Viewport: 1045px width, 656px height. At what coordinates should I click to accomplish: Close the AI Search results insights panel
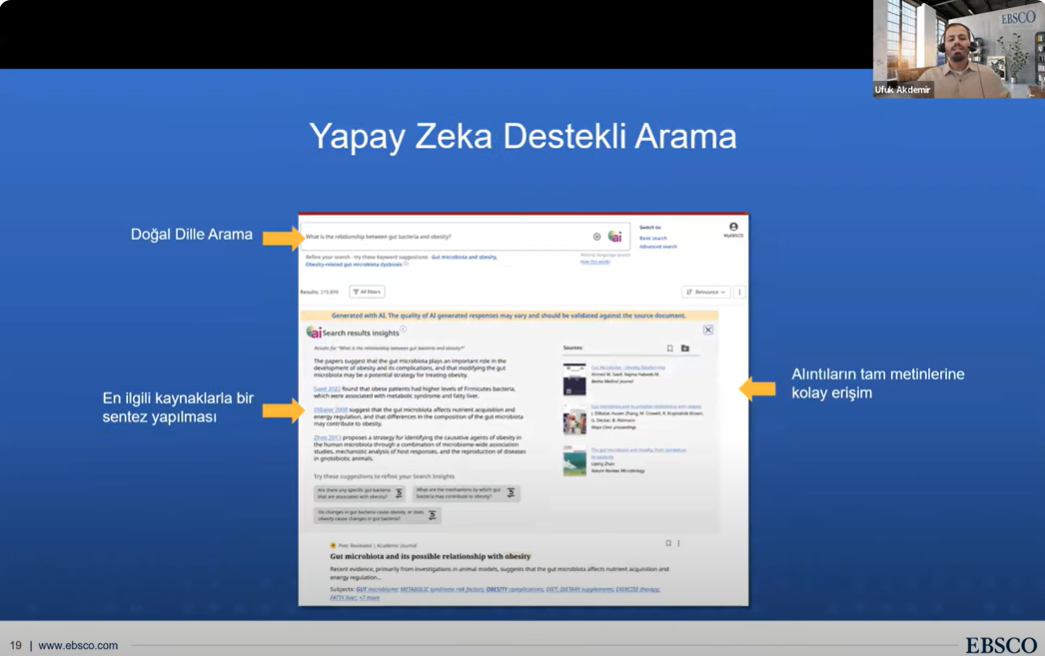708,330
